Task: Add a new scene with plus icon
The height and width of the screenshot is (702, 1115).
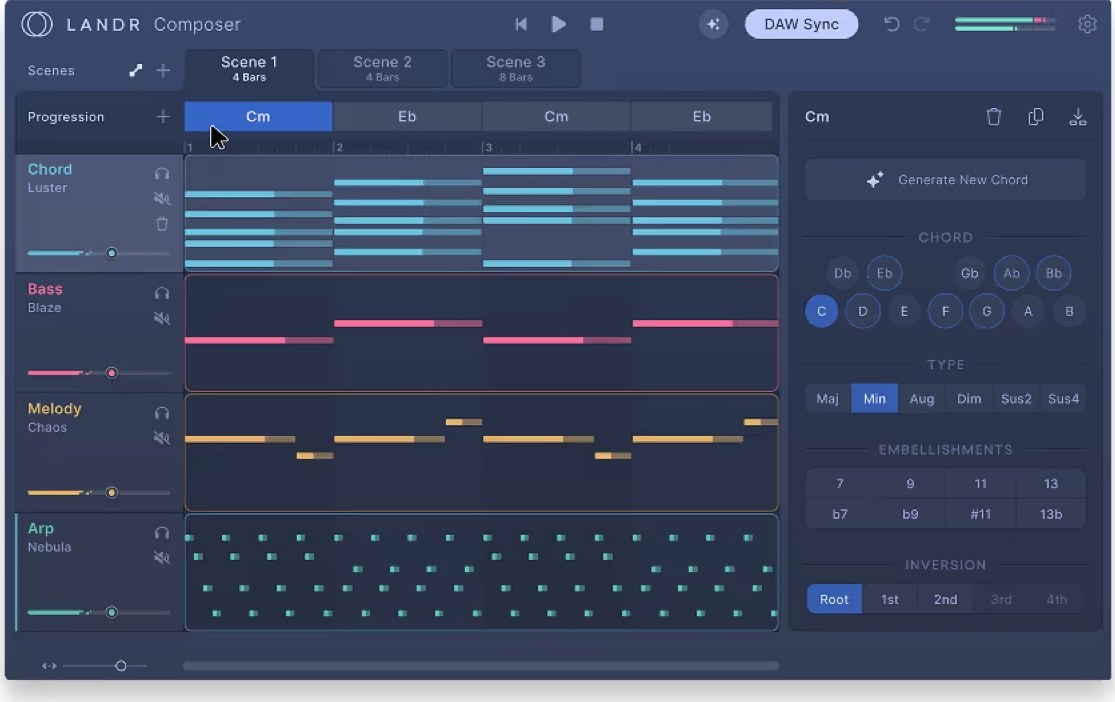Action: 163,70
